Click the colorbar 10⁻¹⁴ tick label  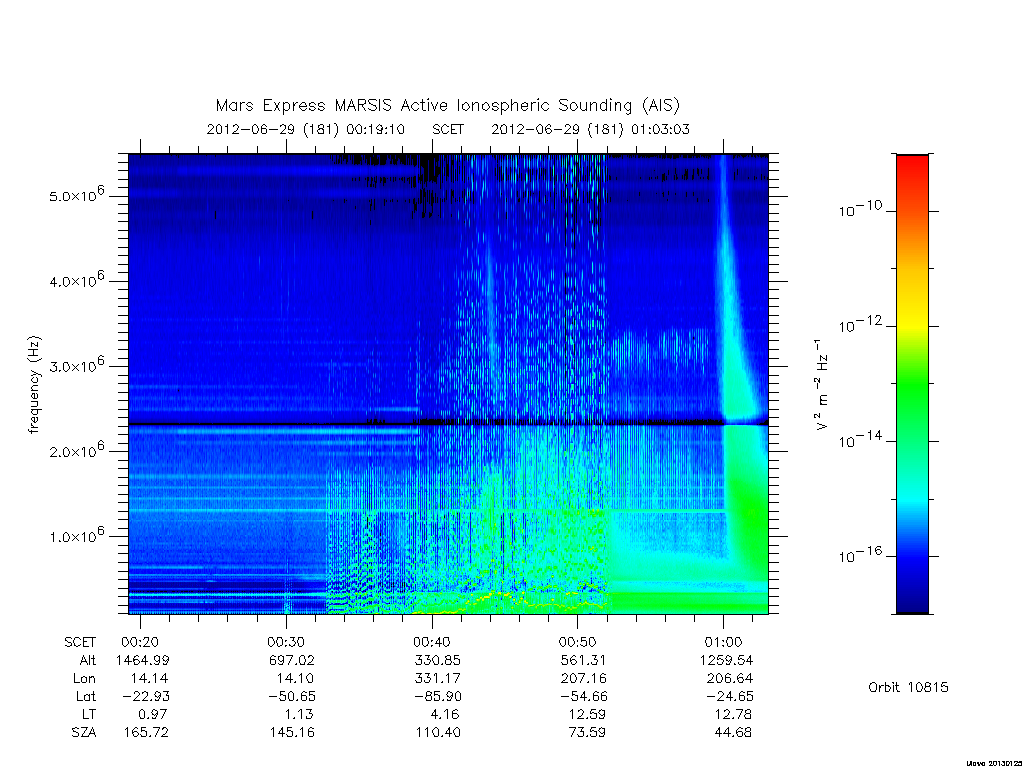click(x=860, y=440)
